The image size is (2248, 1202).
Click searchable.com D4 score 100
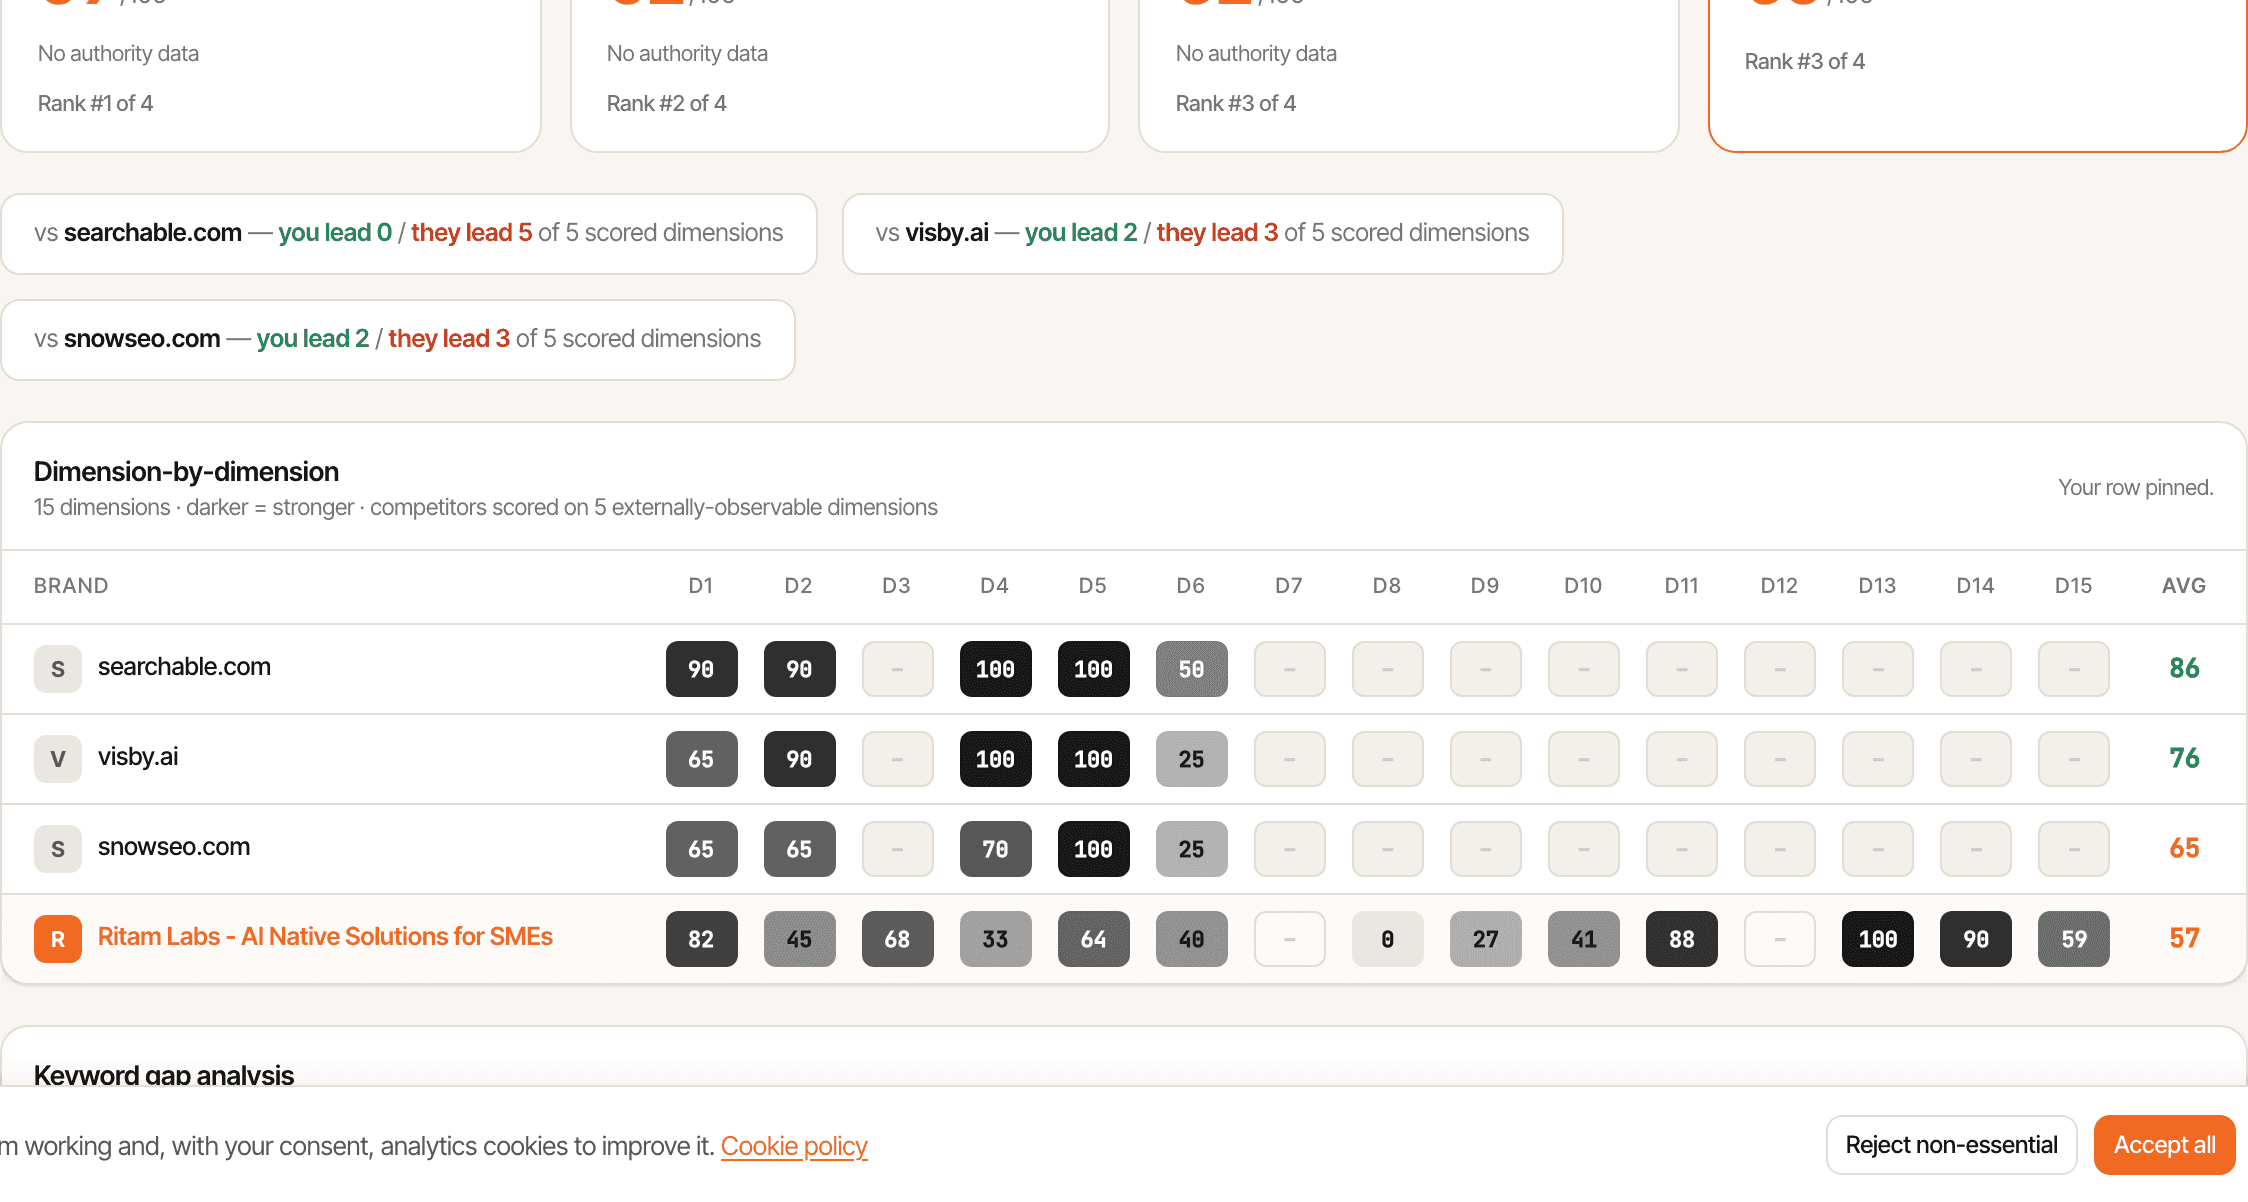point(996,669)
